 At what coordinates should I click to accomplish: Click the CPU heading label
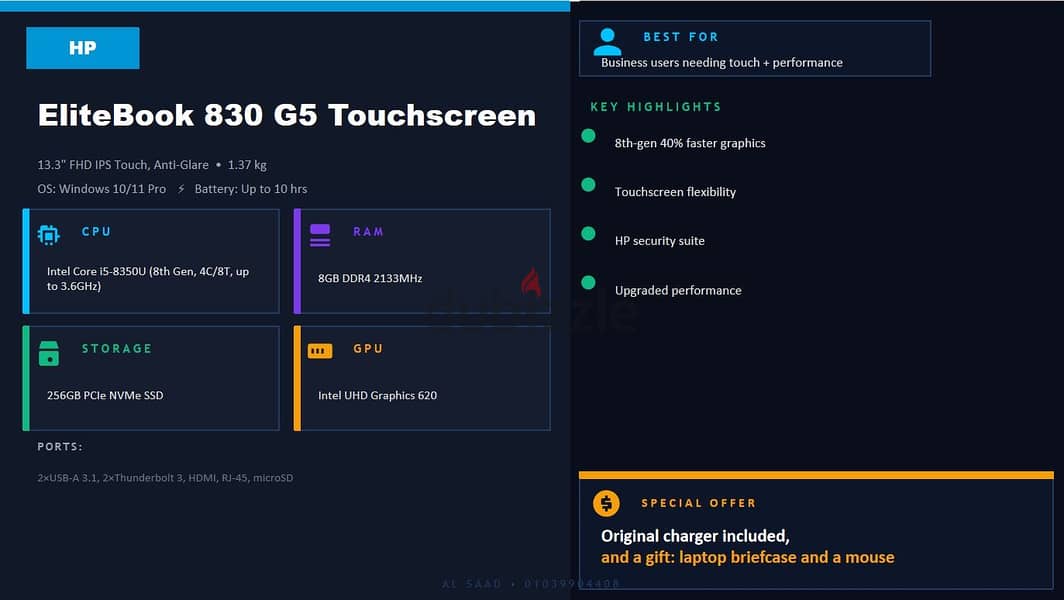pos(96,231)
